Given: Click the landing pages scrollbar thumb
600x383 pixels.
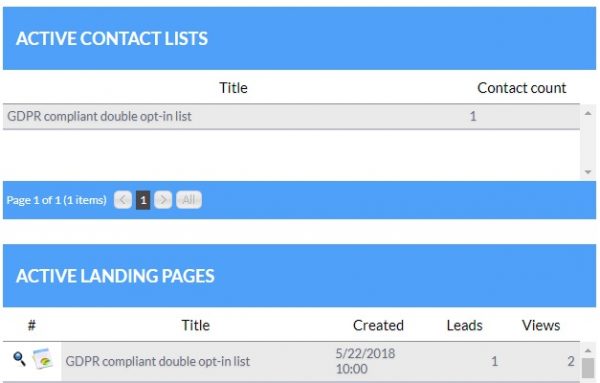Looking at the screenshot, I should coord(588,368).
